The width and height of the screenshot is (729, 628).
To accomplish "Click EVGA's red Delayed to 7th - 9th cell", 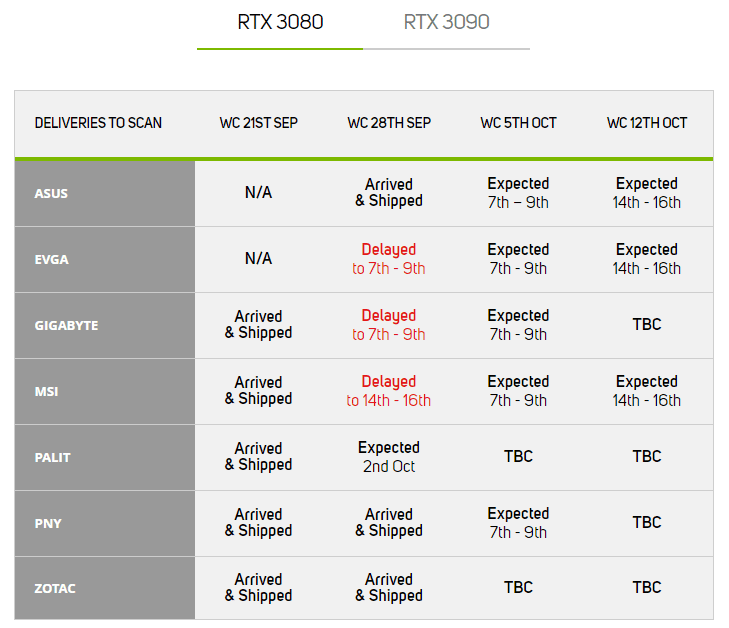I will (x=389, y=259).
